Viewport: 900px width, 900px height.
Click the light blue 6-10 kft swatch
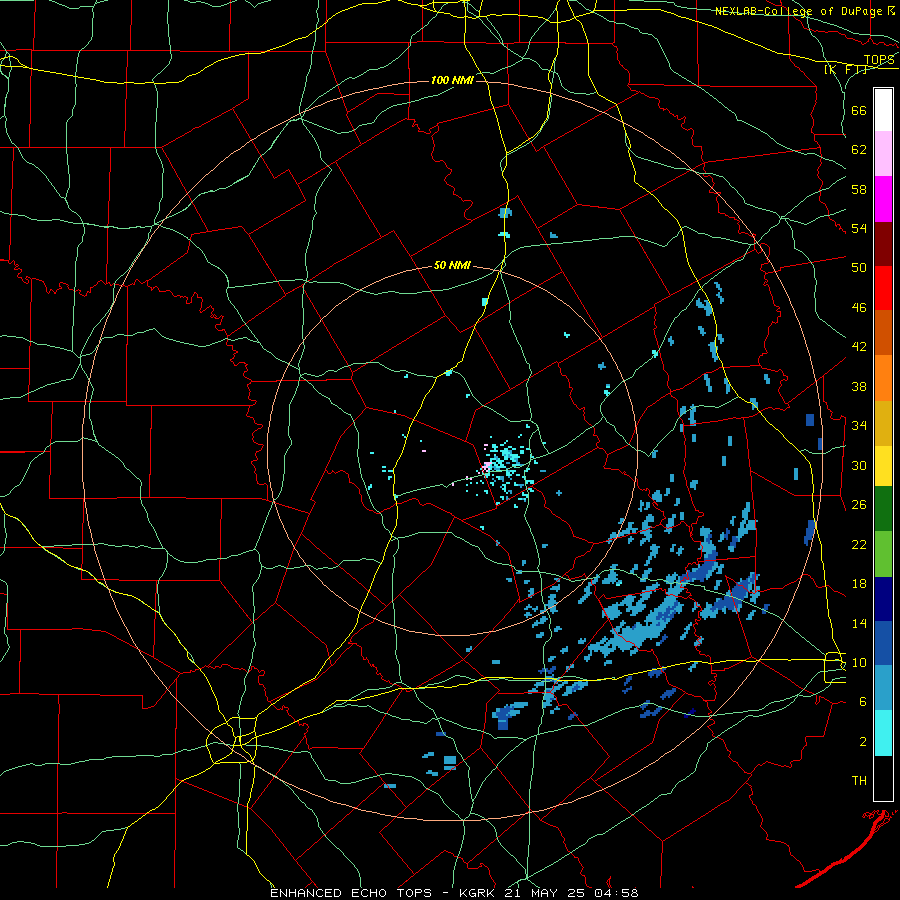[883, 688]
